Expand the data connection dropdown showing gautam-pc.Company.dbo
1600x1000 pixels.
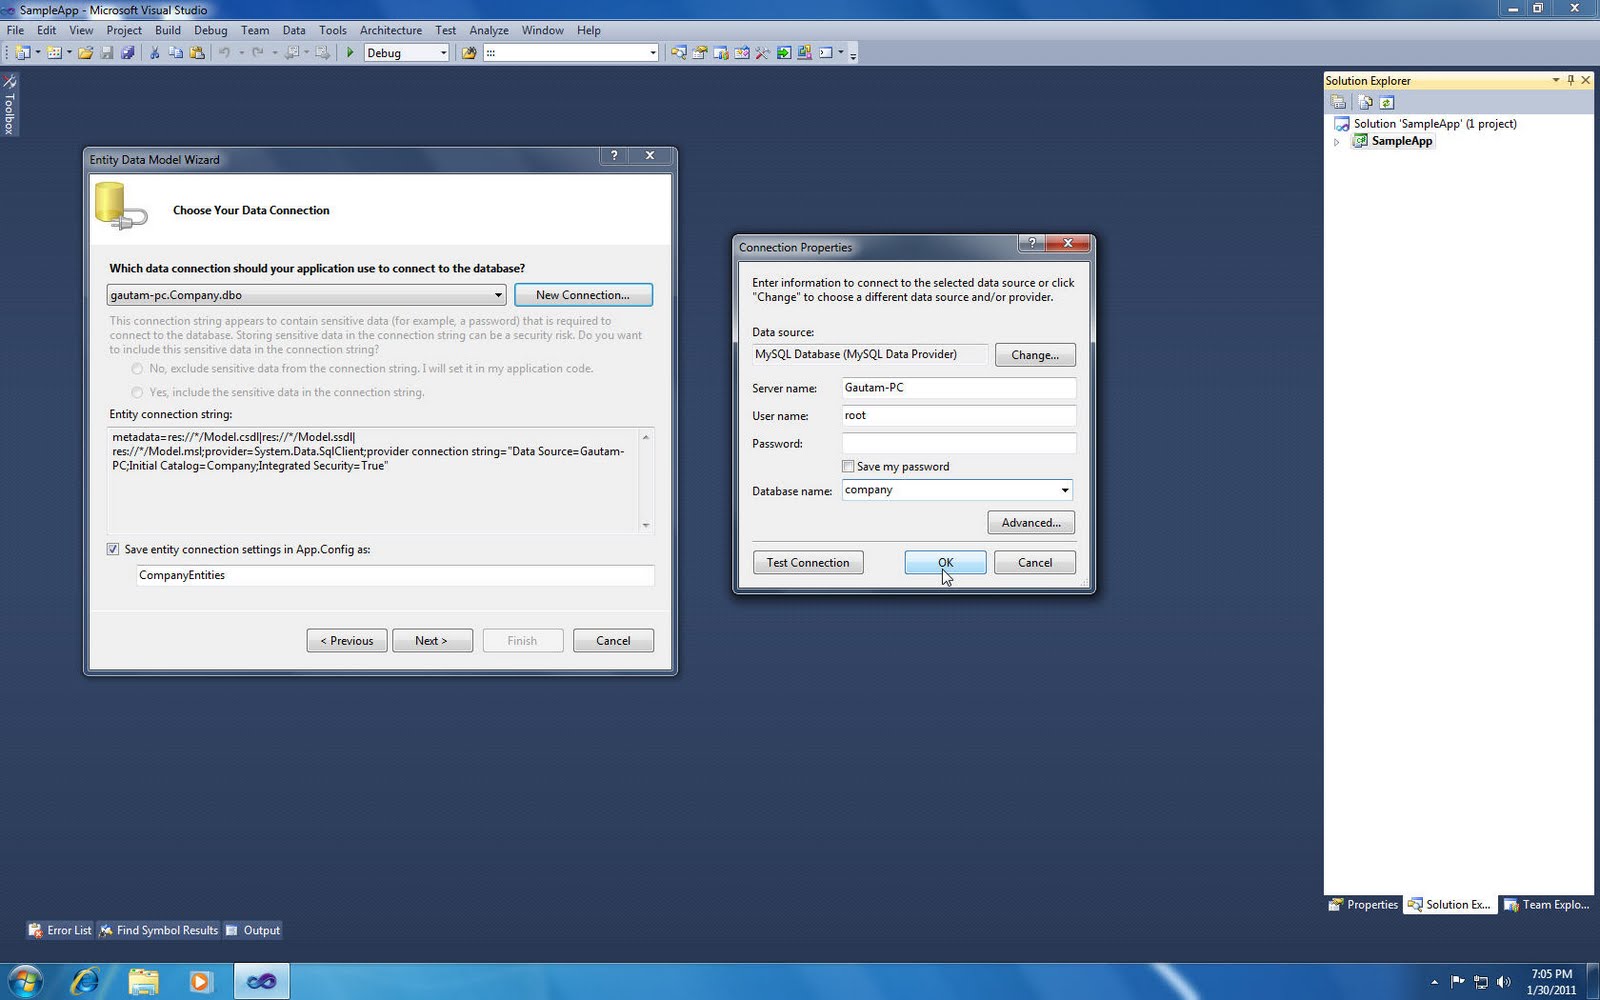pos(498,295)
